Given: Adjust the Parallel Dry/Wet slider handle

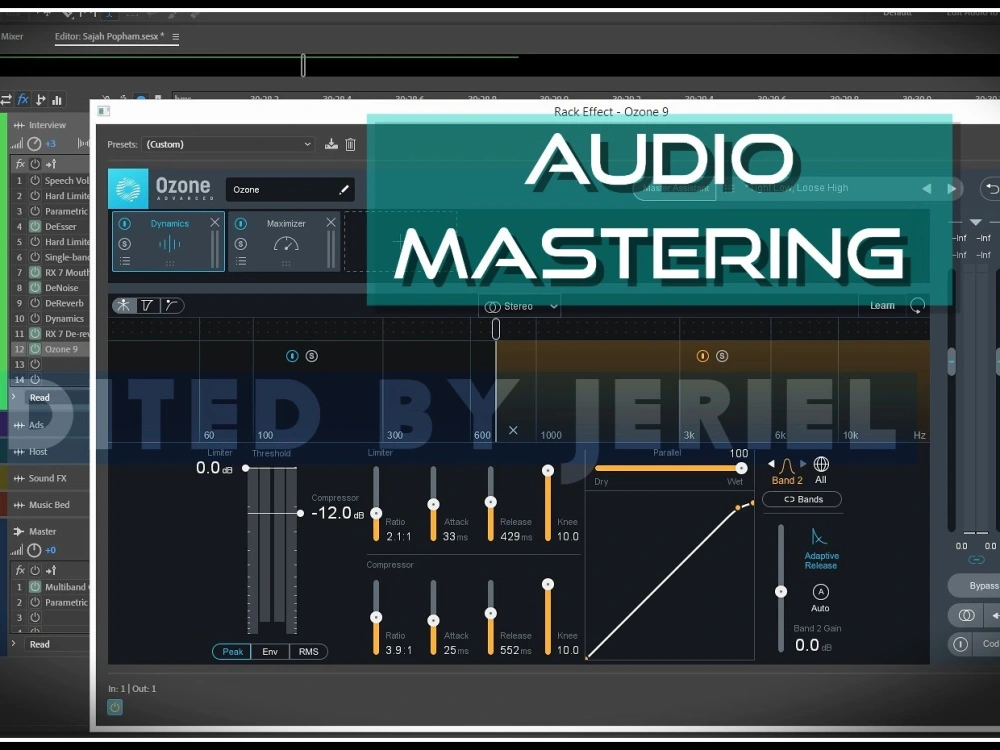Looking at the screenshot, I should click(741, 468).
